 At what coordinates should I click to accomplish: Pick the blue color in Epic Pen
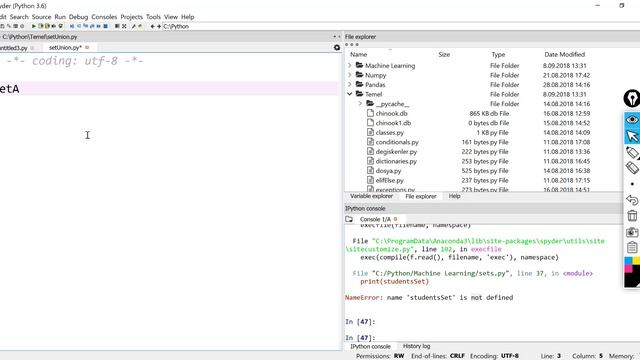tap(628, 260)
